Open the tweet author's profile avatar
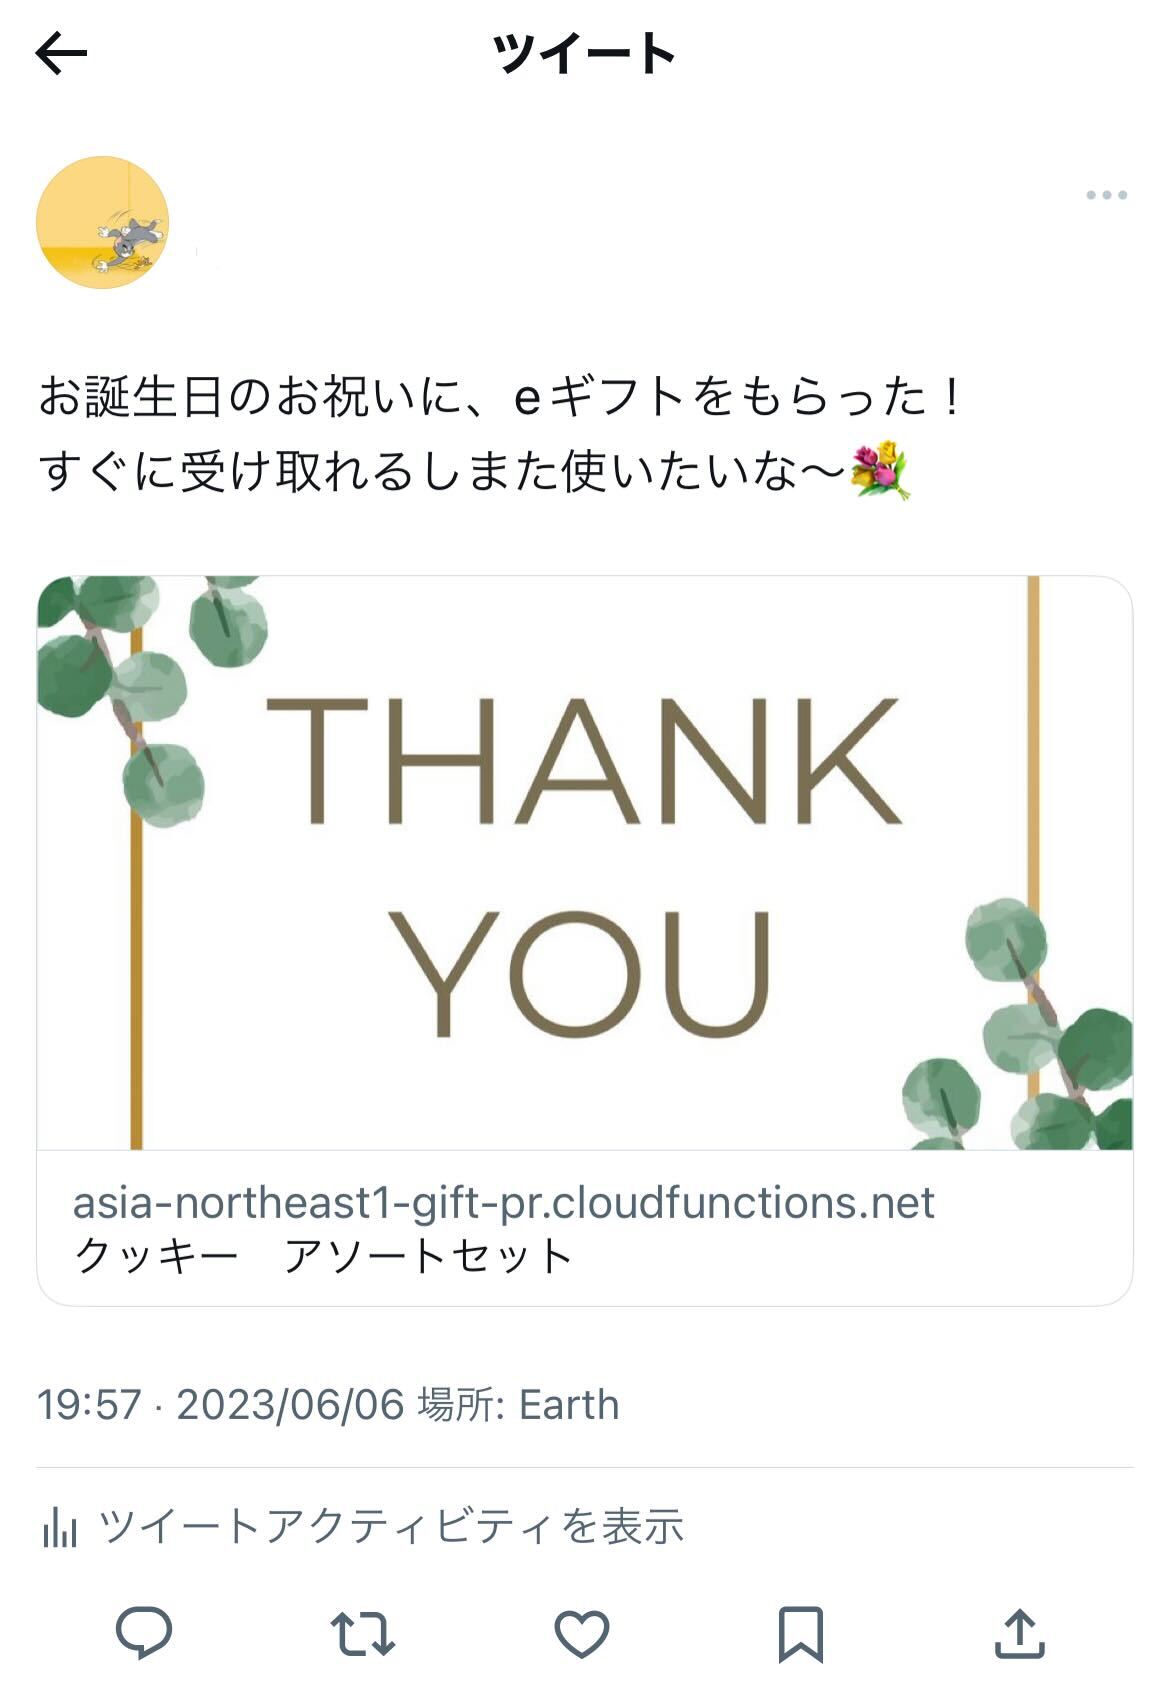 [102, 222]
